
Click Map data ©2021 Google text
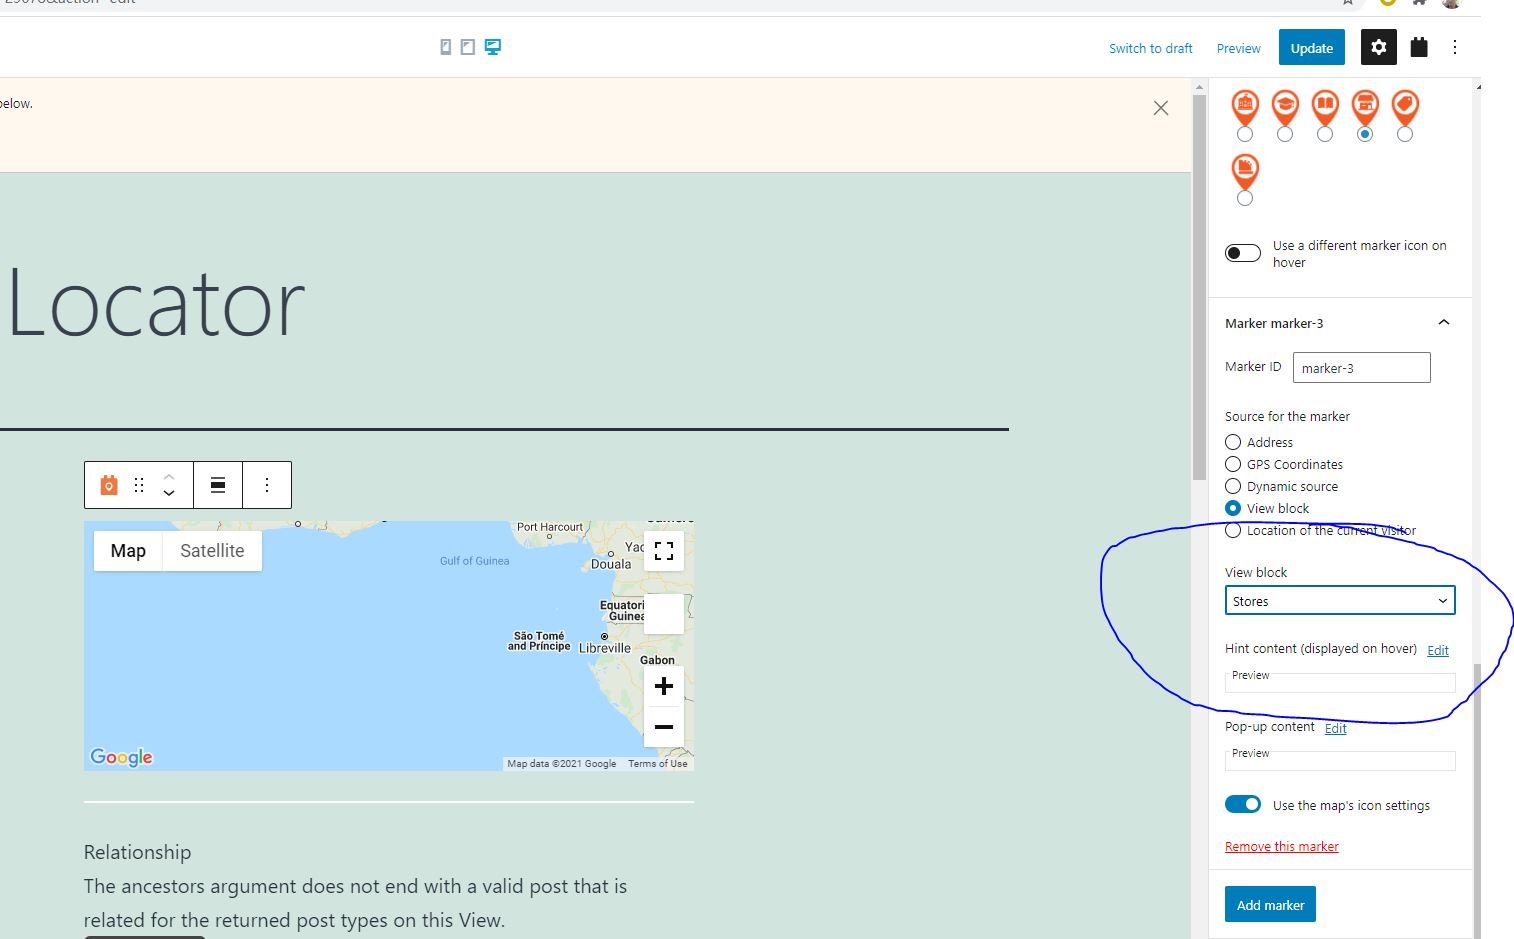pyautogui.click(x=561, y=763)
